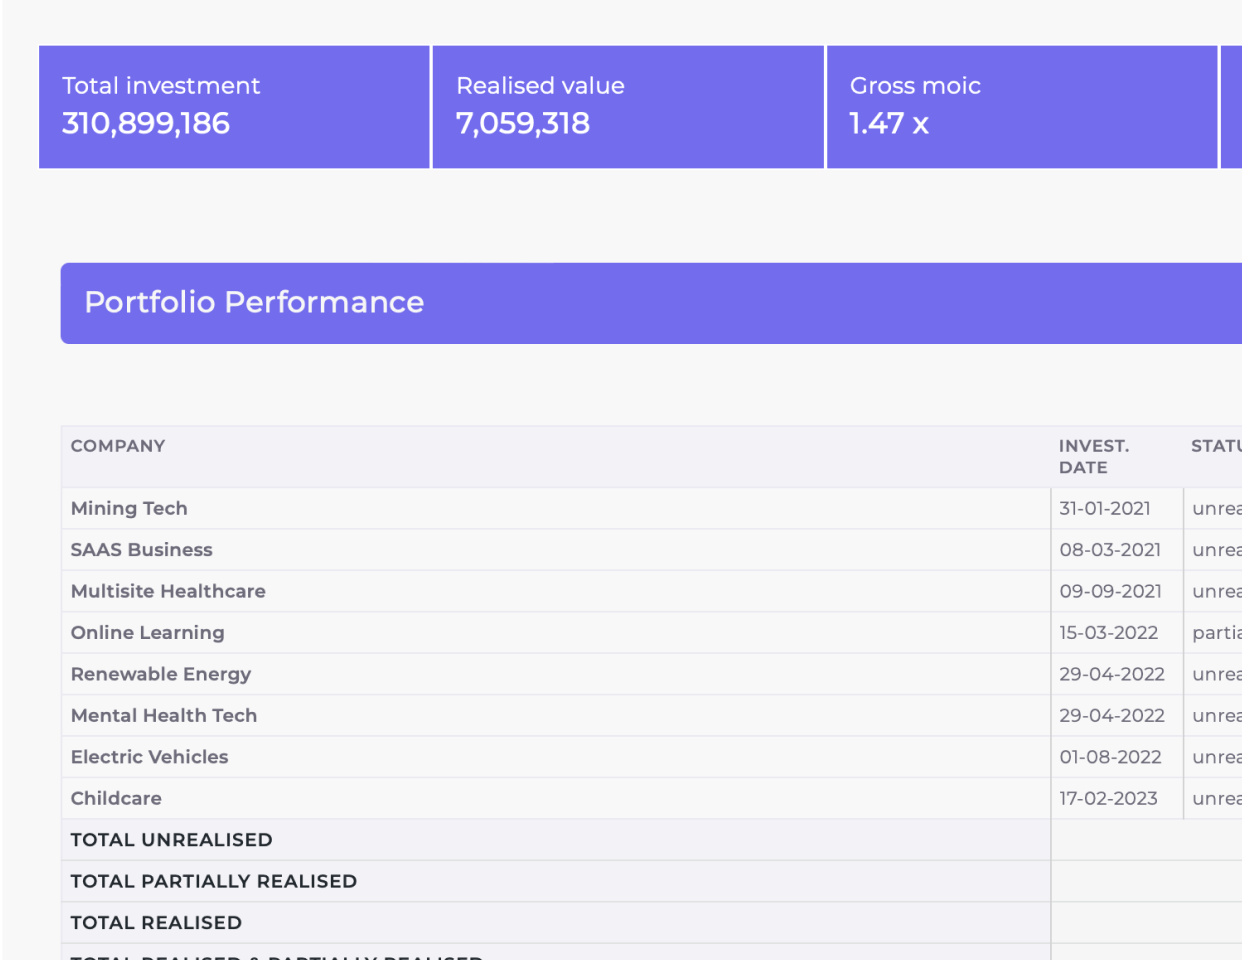Click the TOTAL REALISED summary row
Image resolution: width=1242 pixels, height=960 pixels.
click(x=156, y=923)
